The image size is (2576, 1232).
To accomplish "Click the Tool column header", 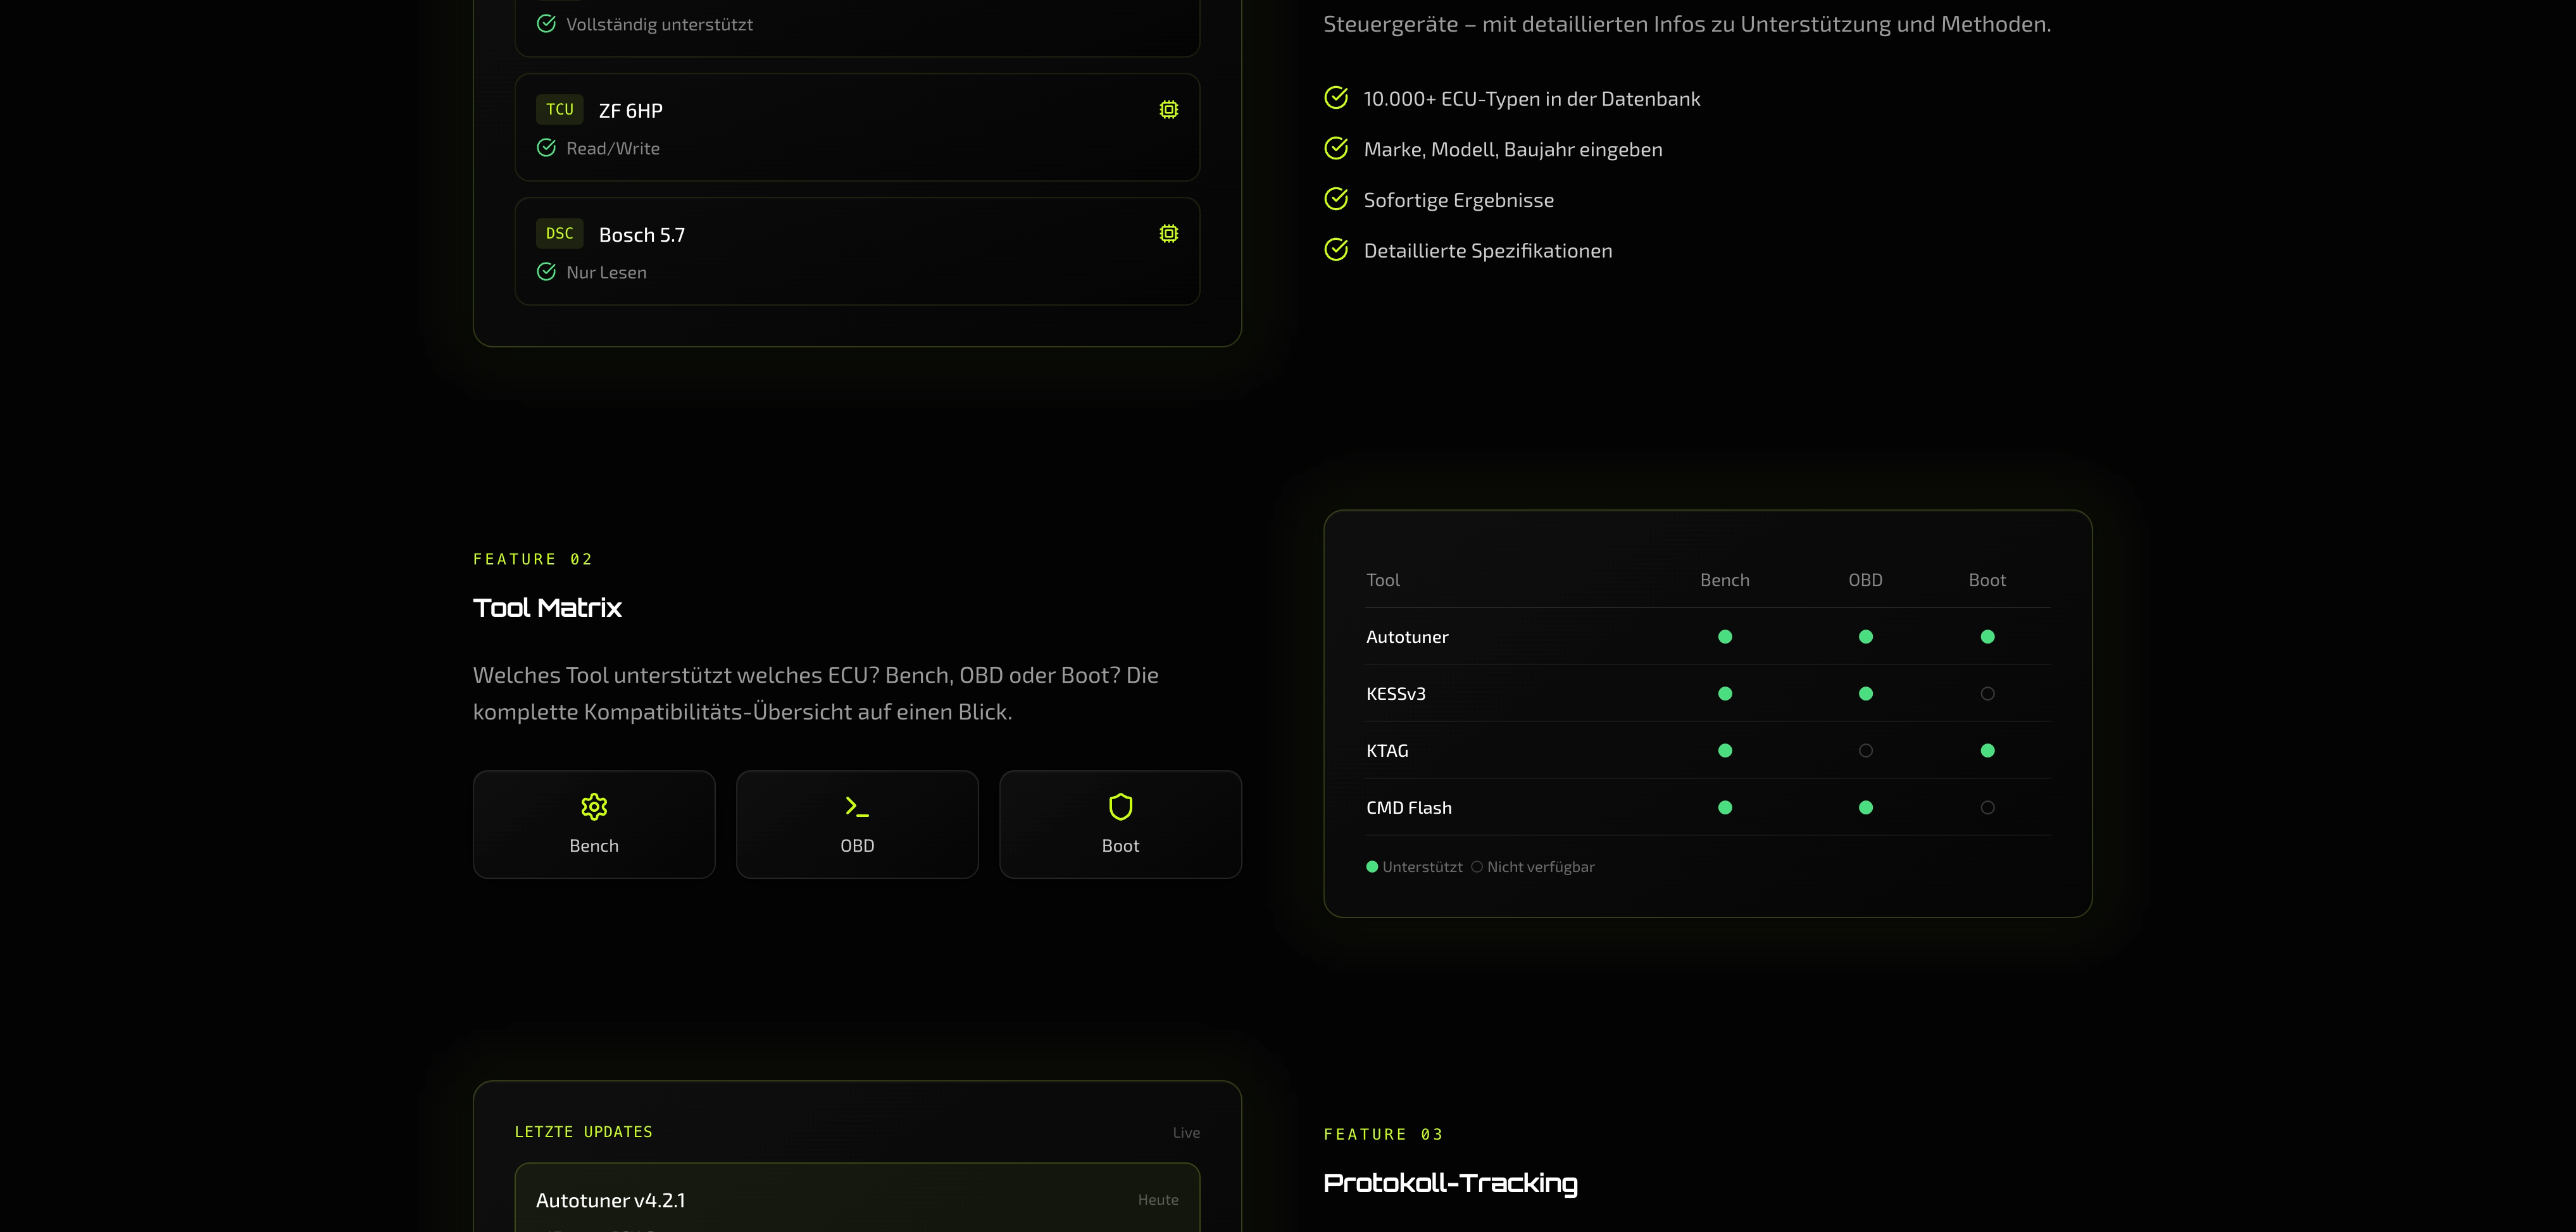I will (1382, 580).
